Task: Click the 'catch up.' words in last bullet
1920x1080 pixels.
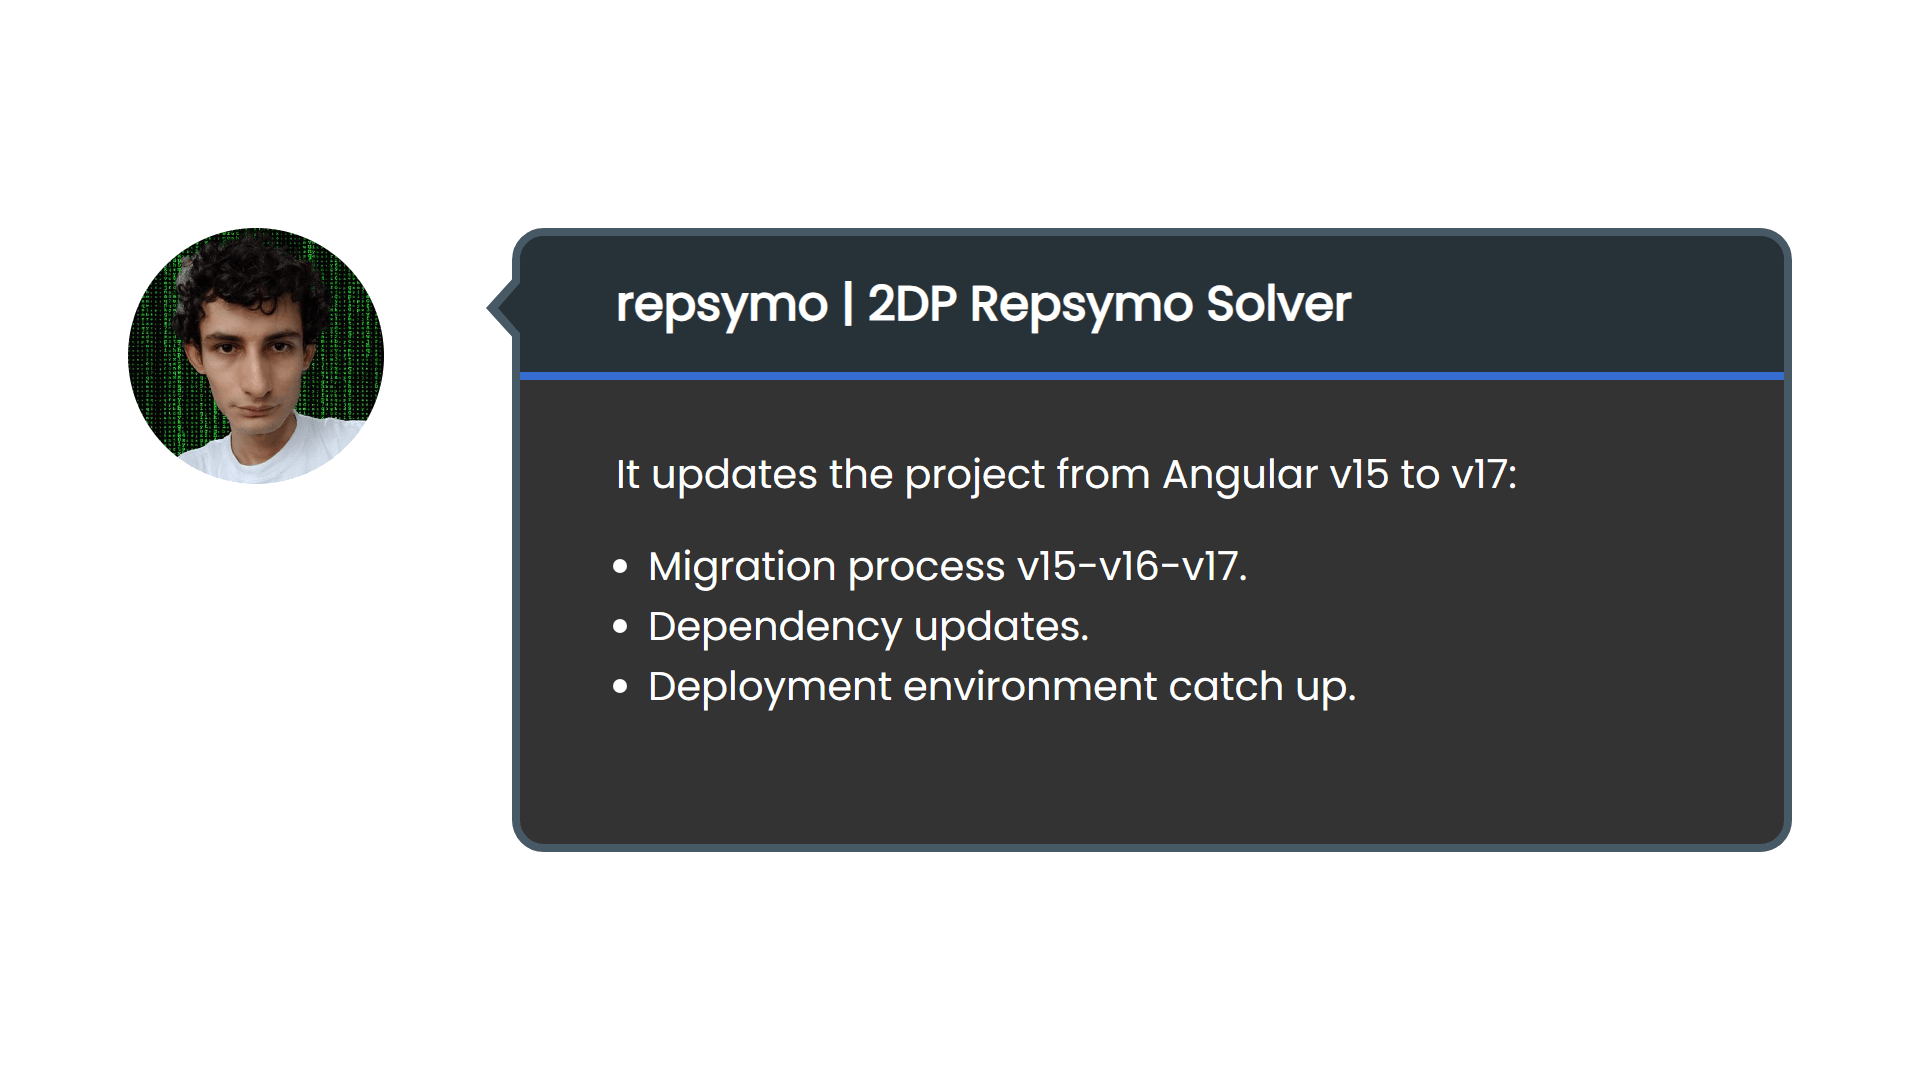Action: 1262,687
